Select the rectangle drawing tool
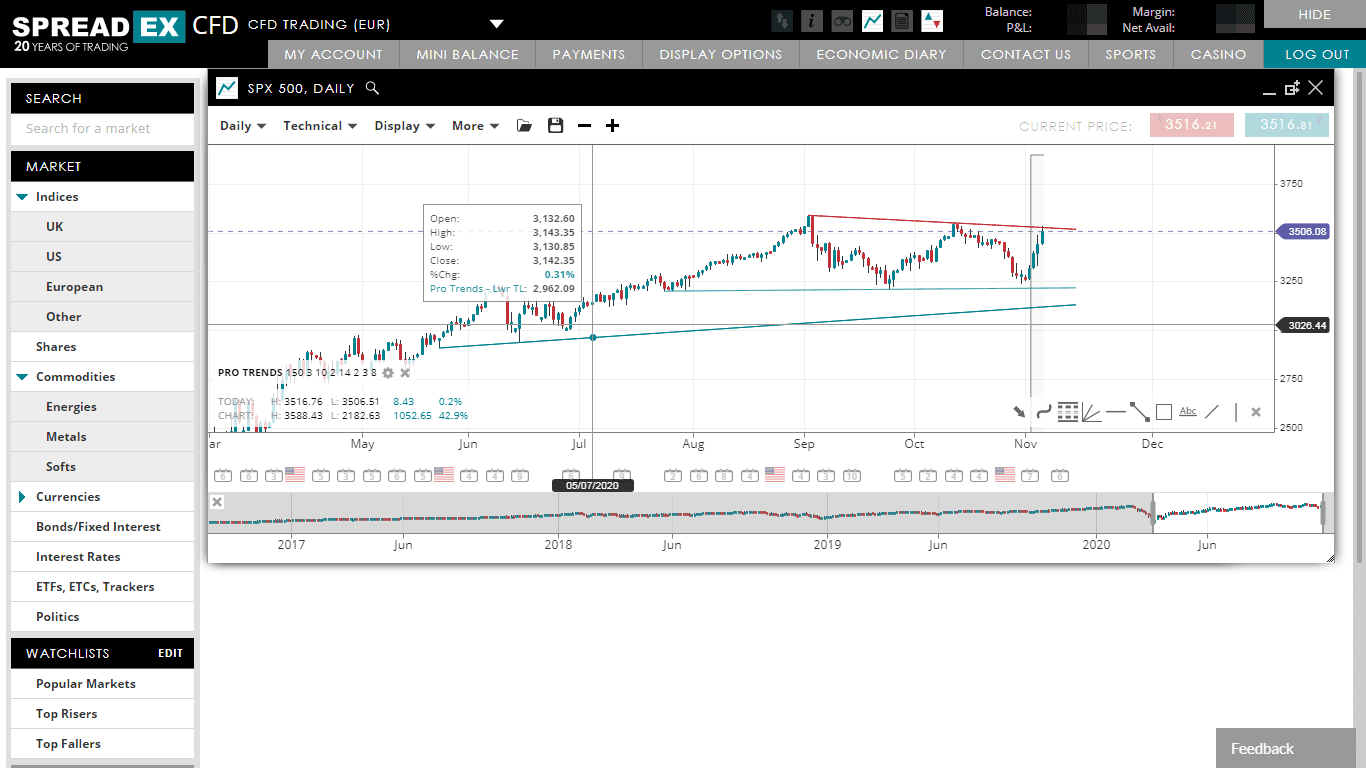 click(1163, 411)
